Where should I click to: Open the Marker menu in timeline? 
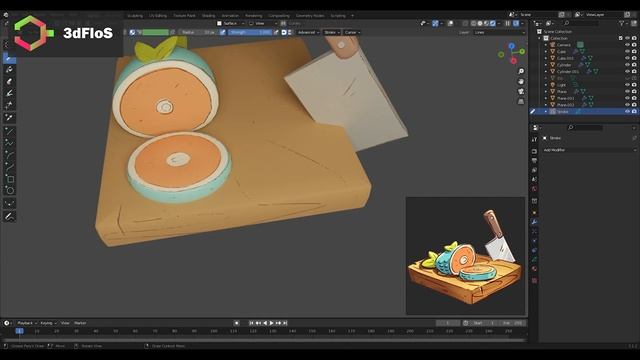[x=80, y=323]
